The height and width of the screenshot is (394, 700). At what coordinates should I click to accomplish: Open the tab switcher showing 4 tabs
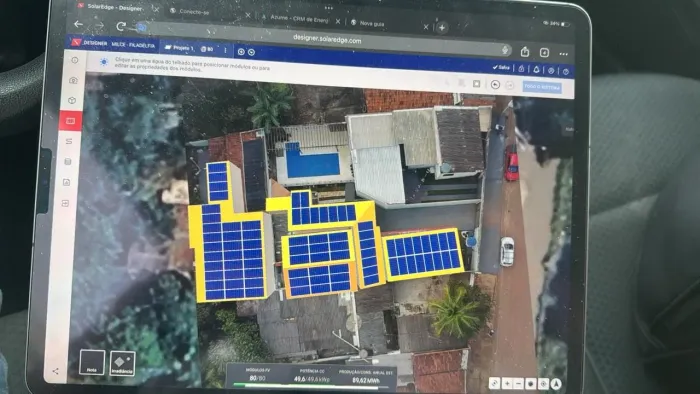tap(544, 53)
